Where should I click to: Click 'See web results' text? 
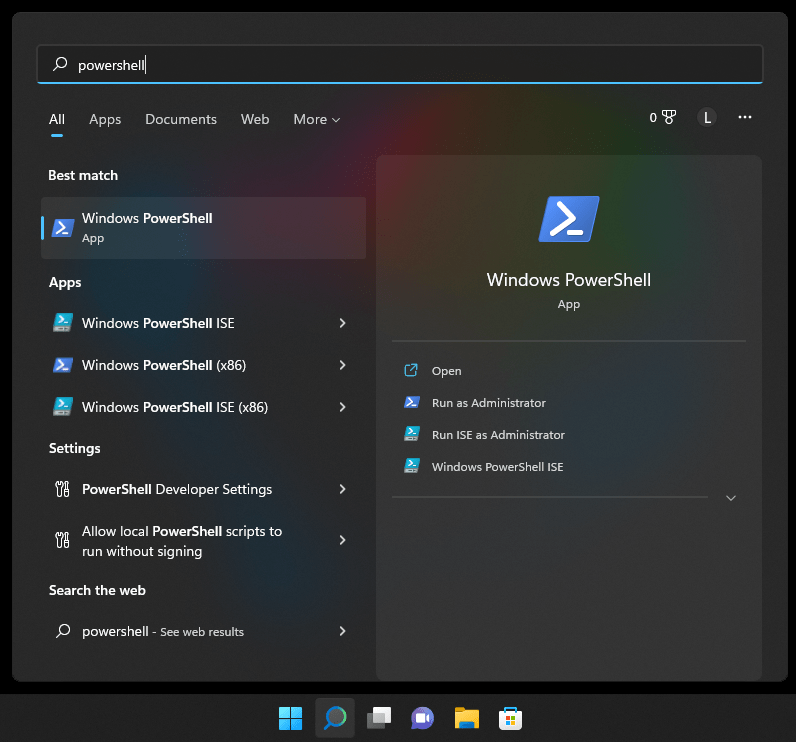202,632
